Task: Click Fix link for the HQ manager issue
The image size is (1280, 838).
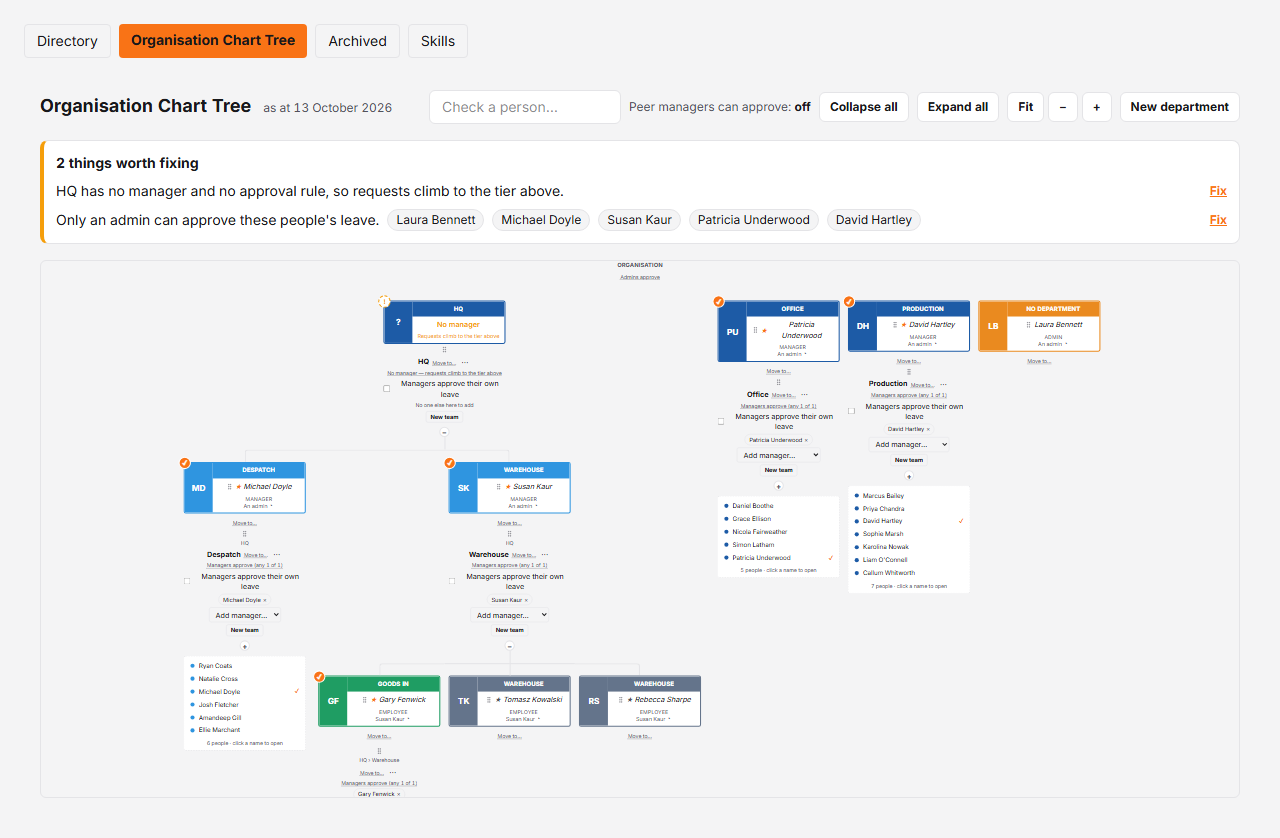Action: (1218, 191)
